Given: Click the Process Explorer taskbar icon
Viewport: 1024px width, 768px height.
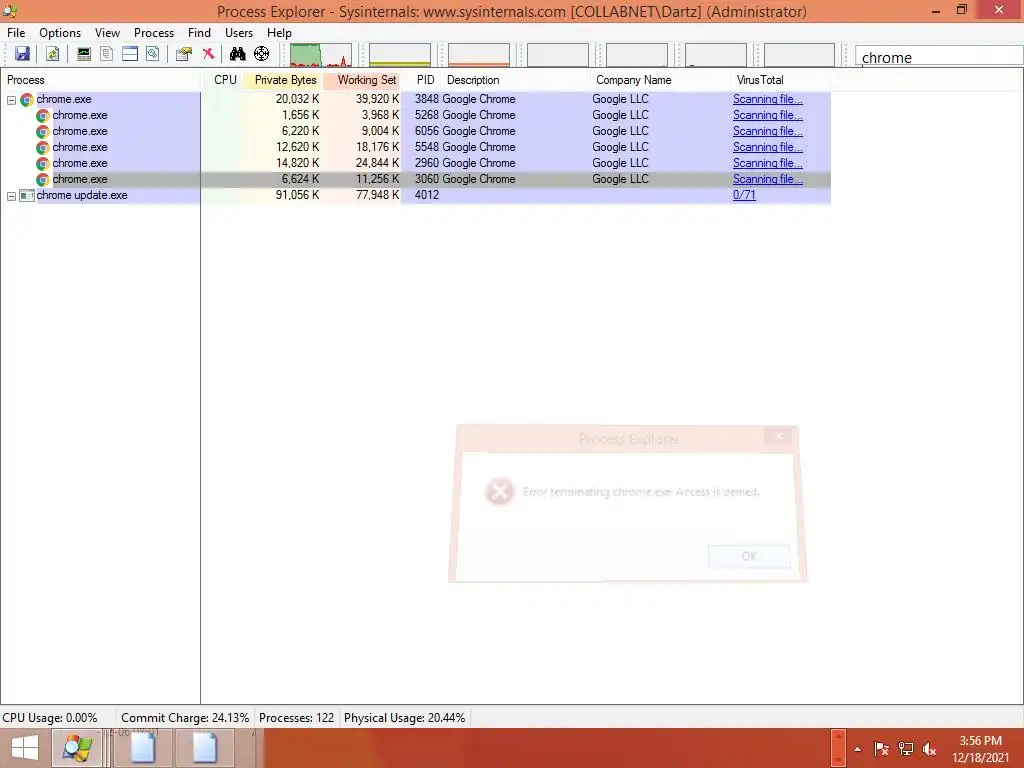Looking at the screenshot, I should [77, 748].
